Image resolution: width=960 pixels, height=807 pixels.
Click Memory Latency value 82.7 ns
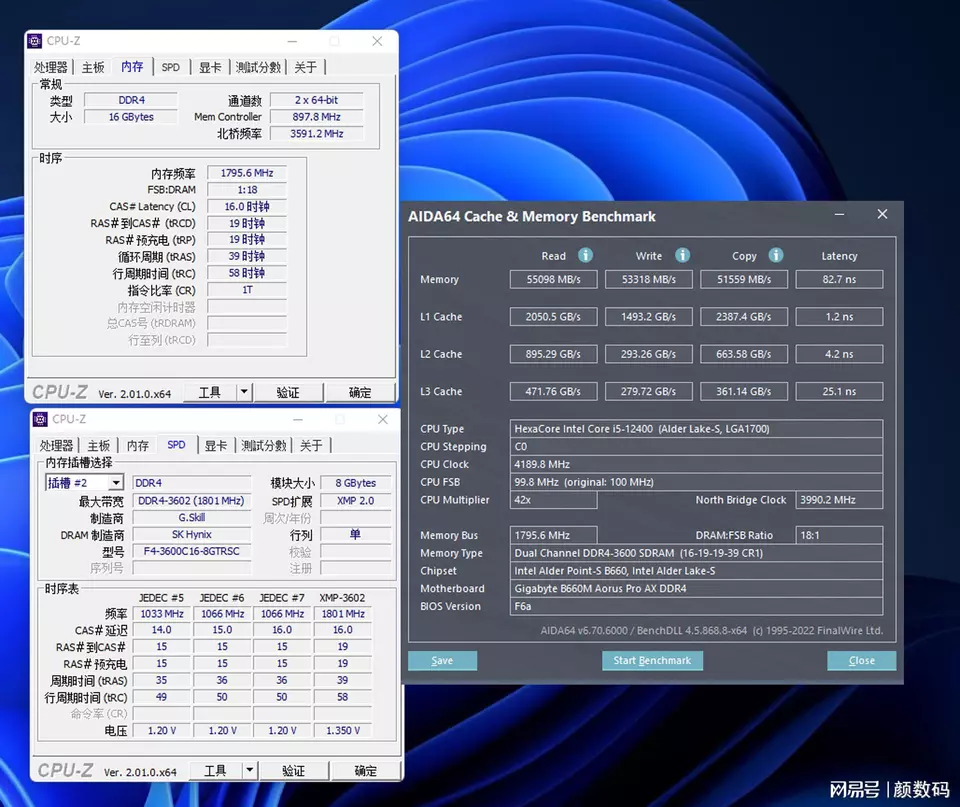(x=839, y=279)
